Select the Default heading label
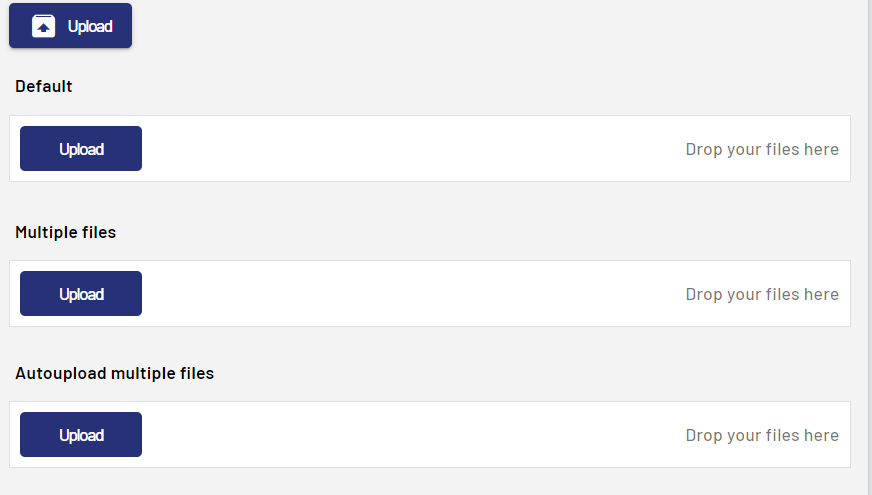 (44, 86)
